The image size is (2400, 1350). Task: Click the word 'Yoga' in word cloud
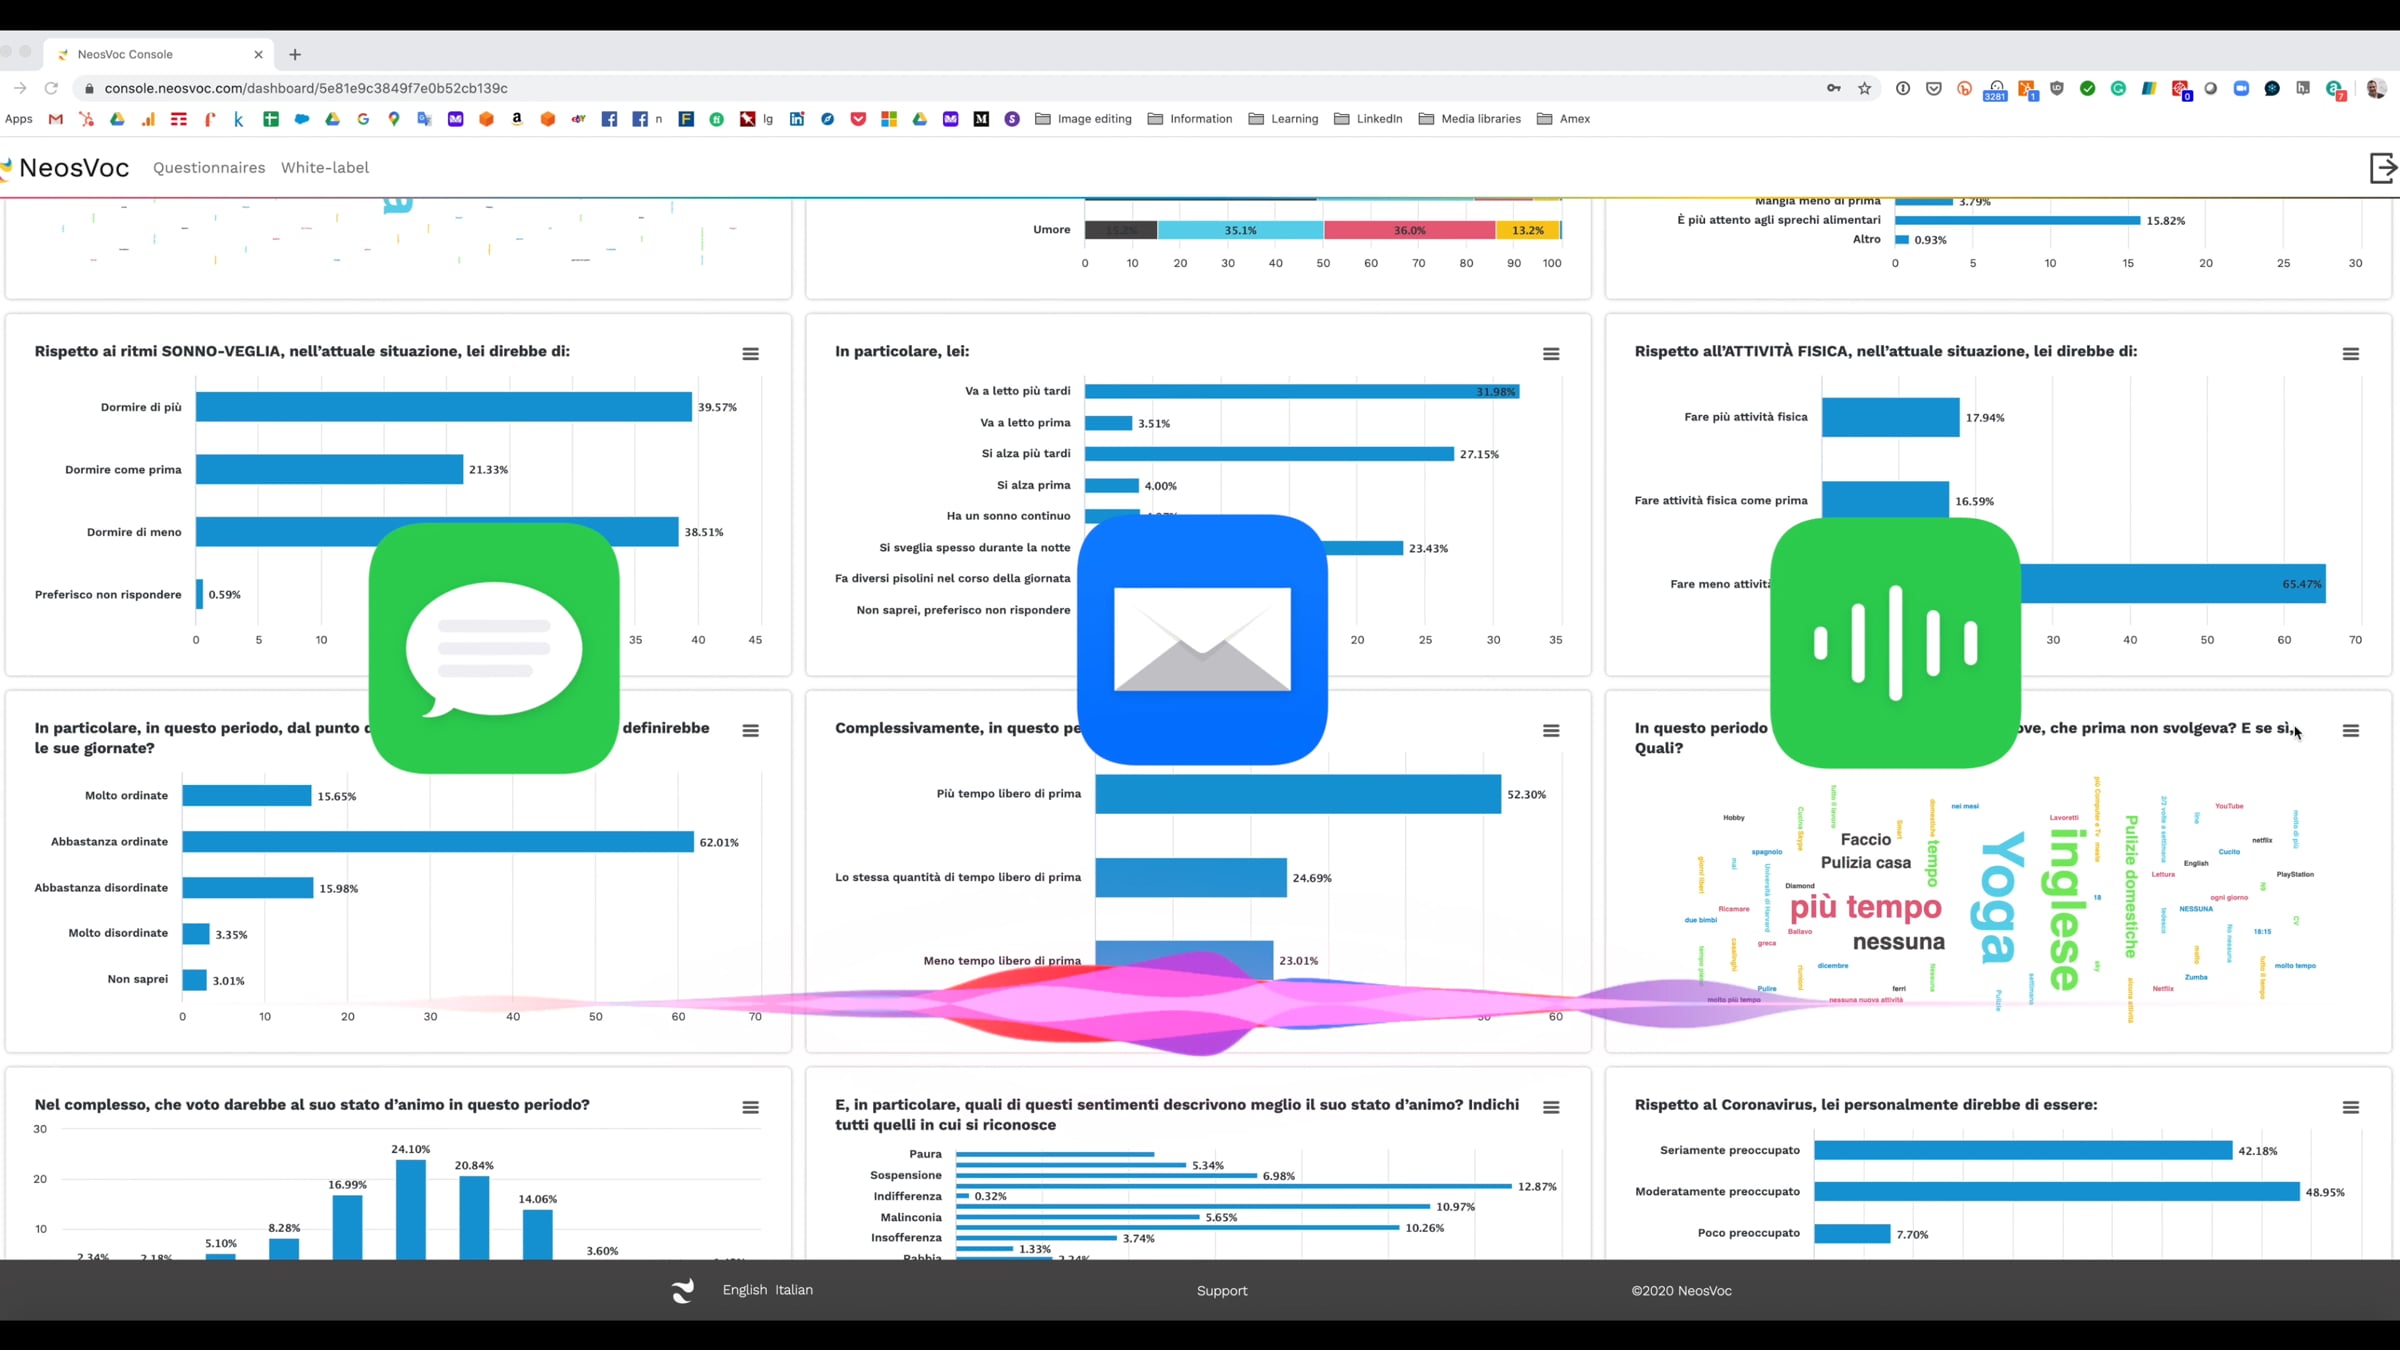click(1997, 897)
